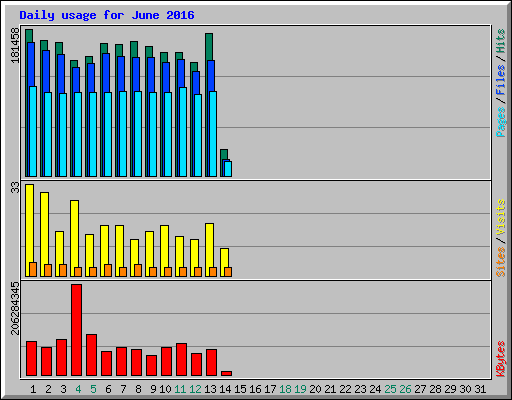Click the red KBytes bar for day 5
The width and height of the screenshot is (512, 400).
tap(91, 355)
